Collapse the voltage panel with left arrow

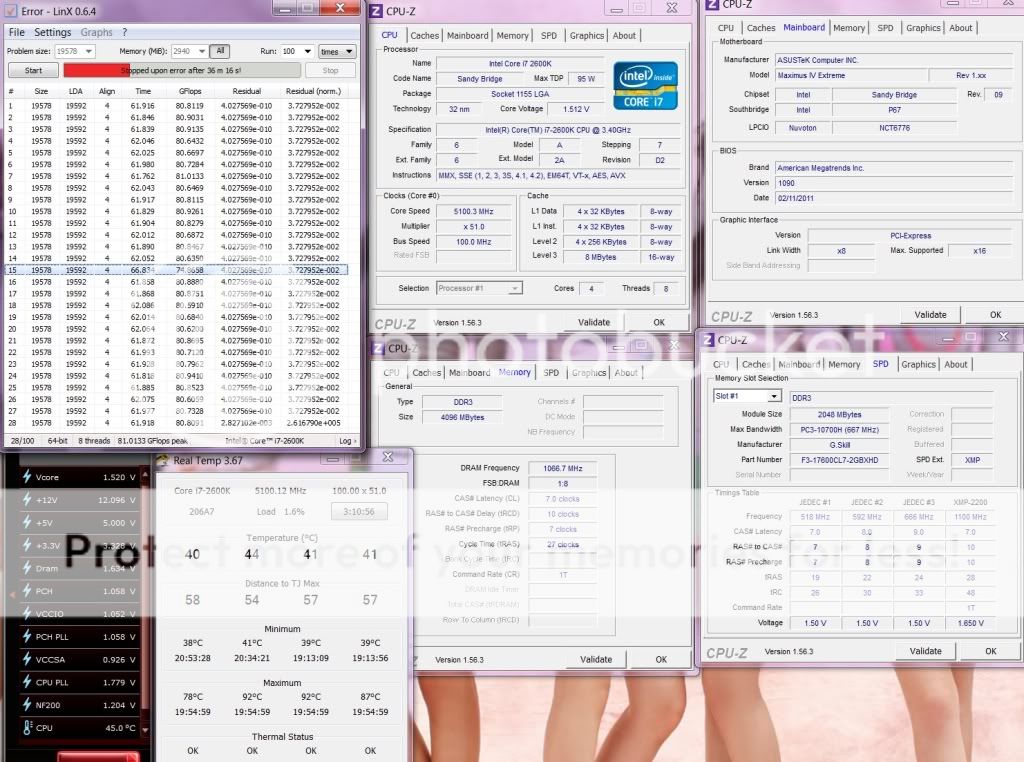coord(13,593)
